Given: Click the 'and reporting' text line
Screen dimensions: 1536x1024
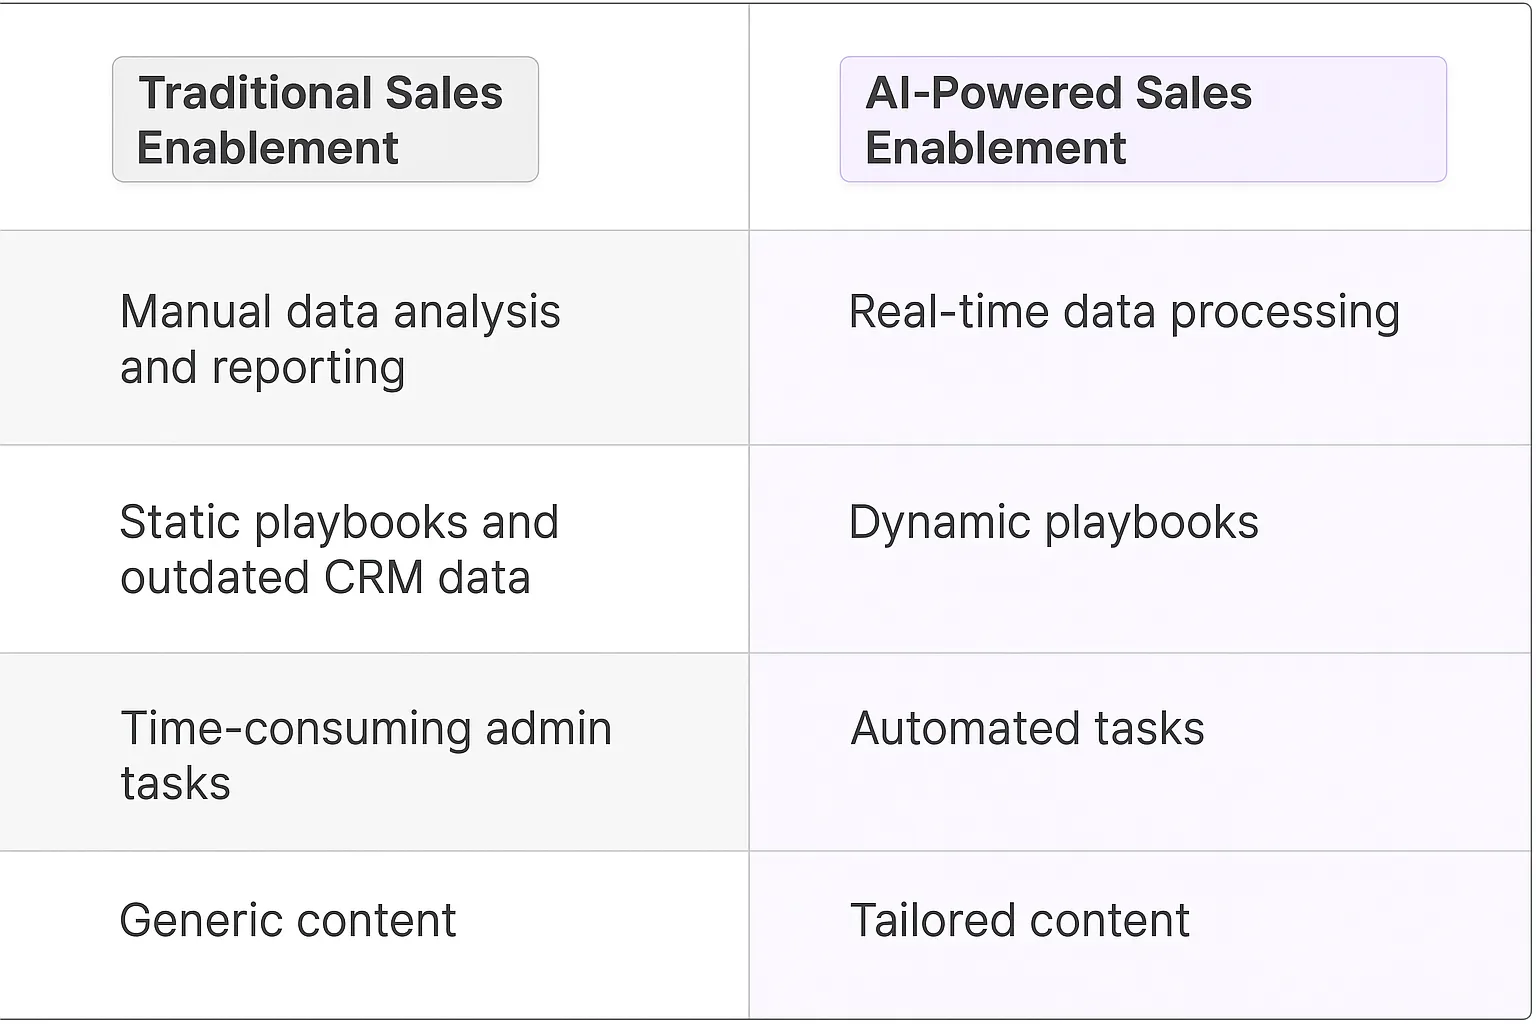Looking at the screenshot, I should [262, 368].
